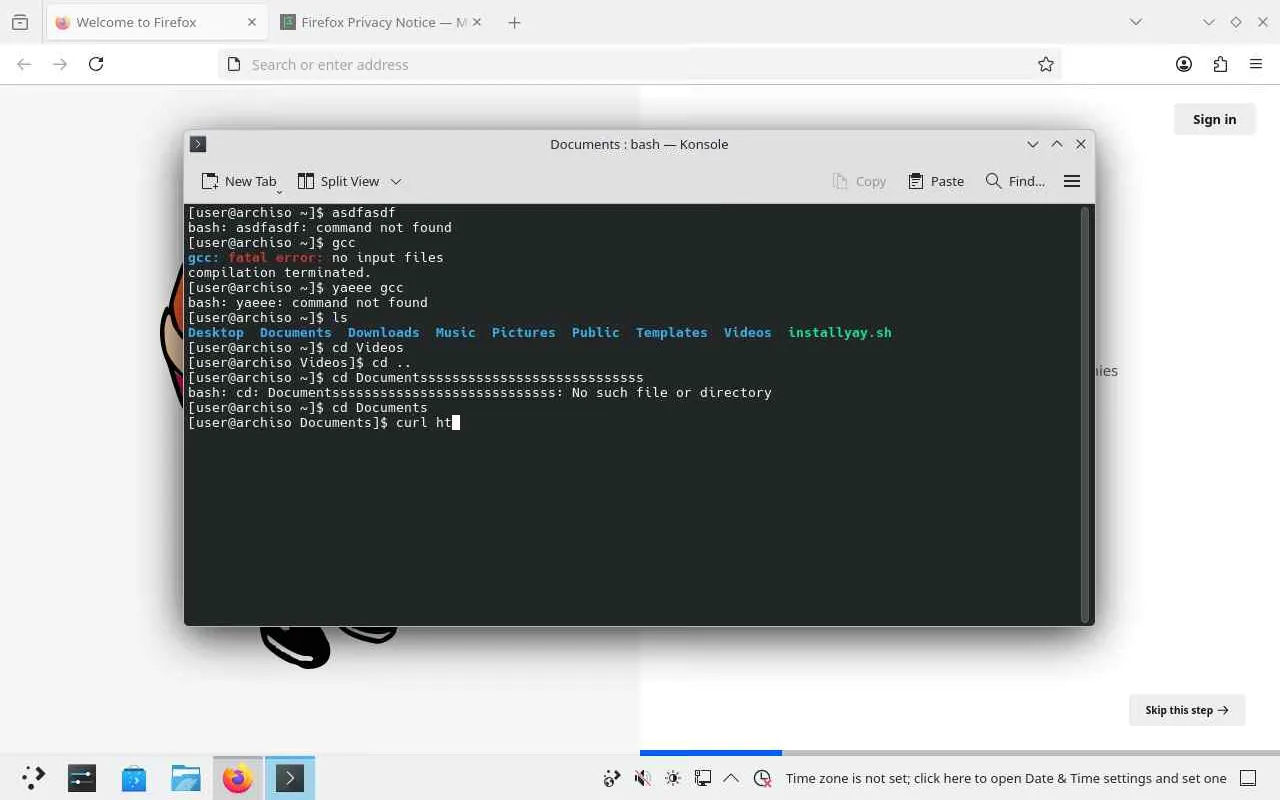Image resolution: width=1280 pixels, height=800 pixels.
Task: Click the 'Documents' directory in ls output
Action: [x=296, y=332]
